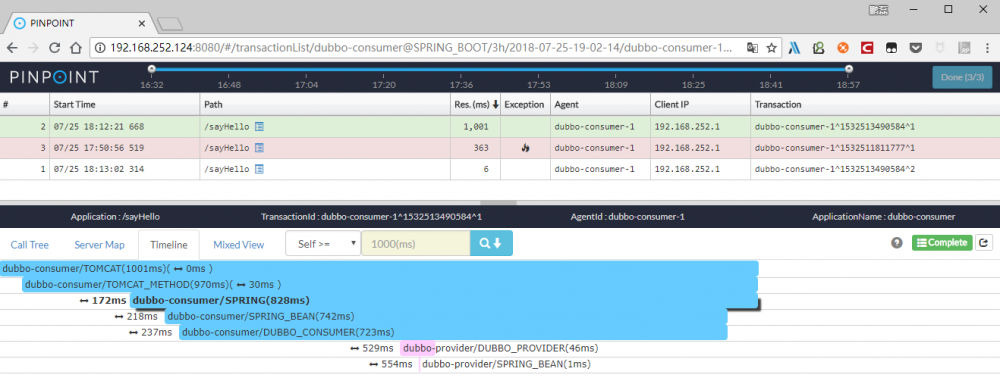Viewport: 1000px width, 381px height.
Task: Click the open-in-new-window icon beside Complete
Action: point(984,243)
